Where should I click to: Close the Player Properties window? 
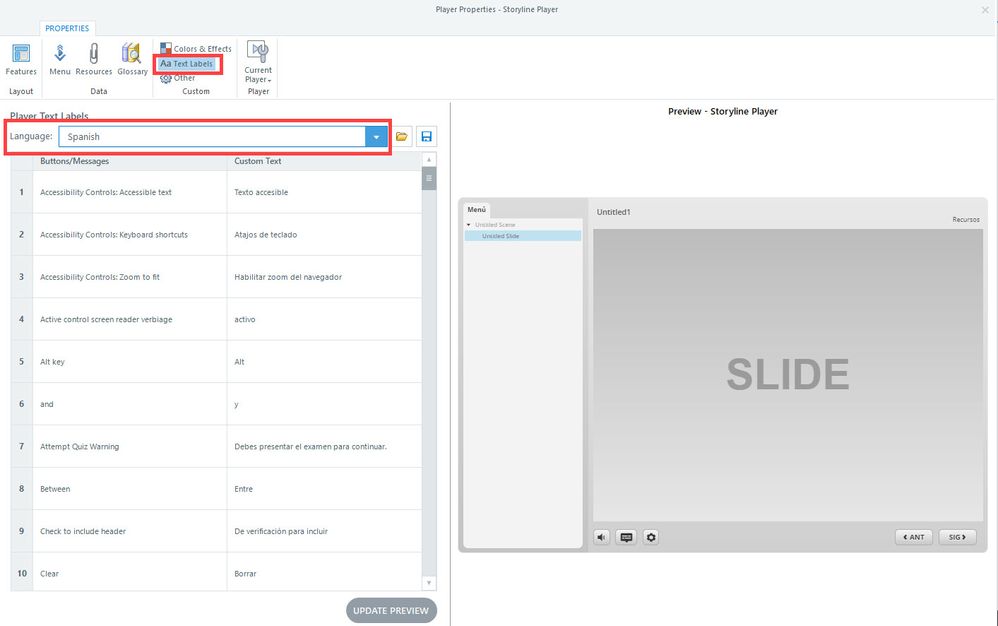click(x=985, y=10)
